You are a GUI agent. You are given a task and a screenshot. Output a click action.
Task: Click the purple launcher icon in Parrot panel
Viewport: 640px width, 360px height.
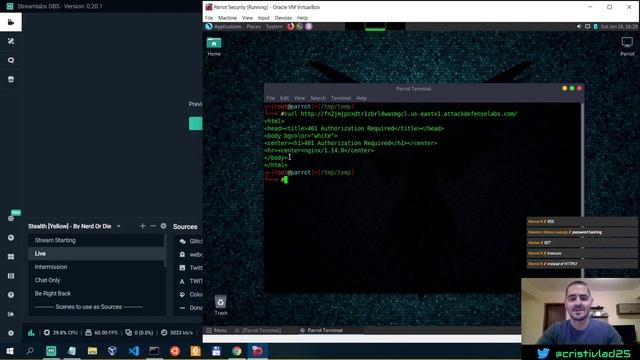(x=309, y=27)
